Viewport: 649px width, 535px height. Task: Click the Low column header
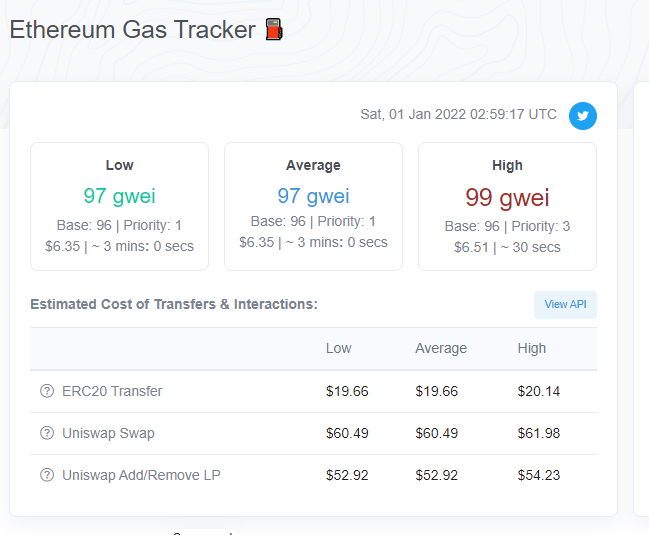(339, 348)
